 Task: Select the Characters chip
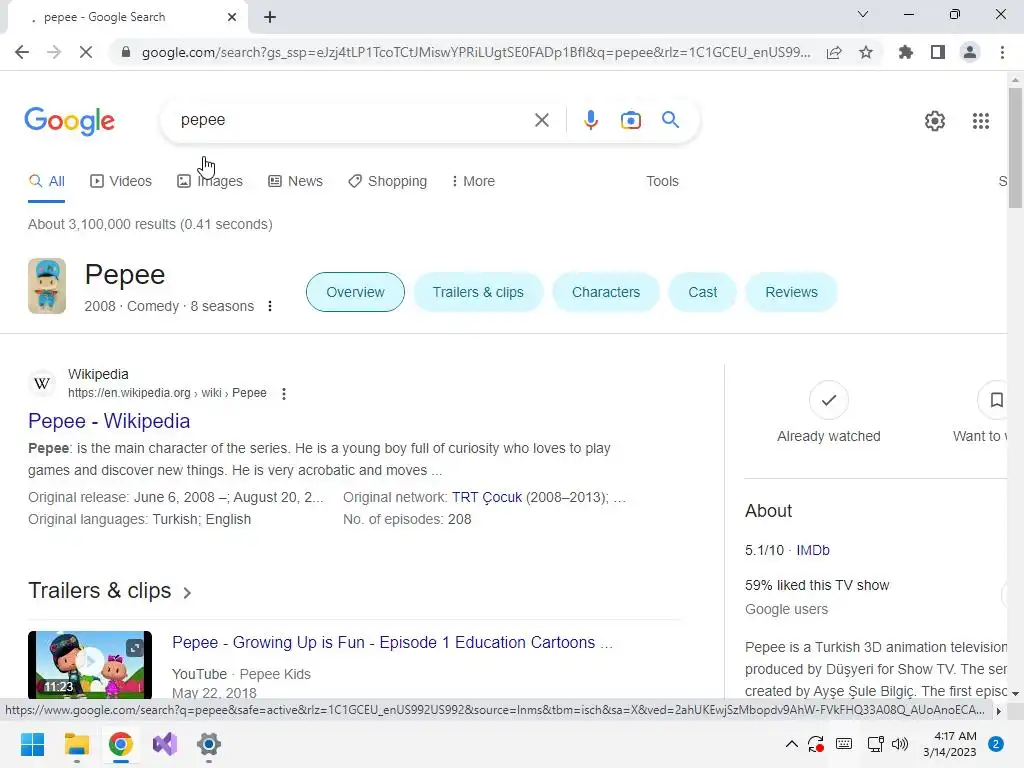tap(606, 292)
